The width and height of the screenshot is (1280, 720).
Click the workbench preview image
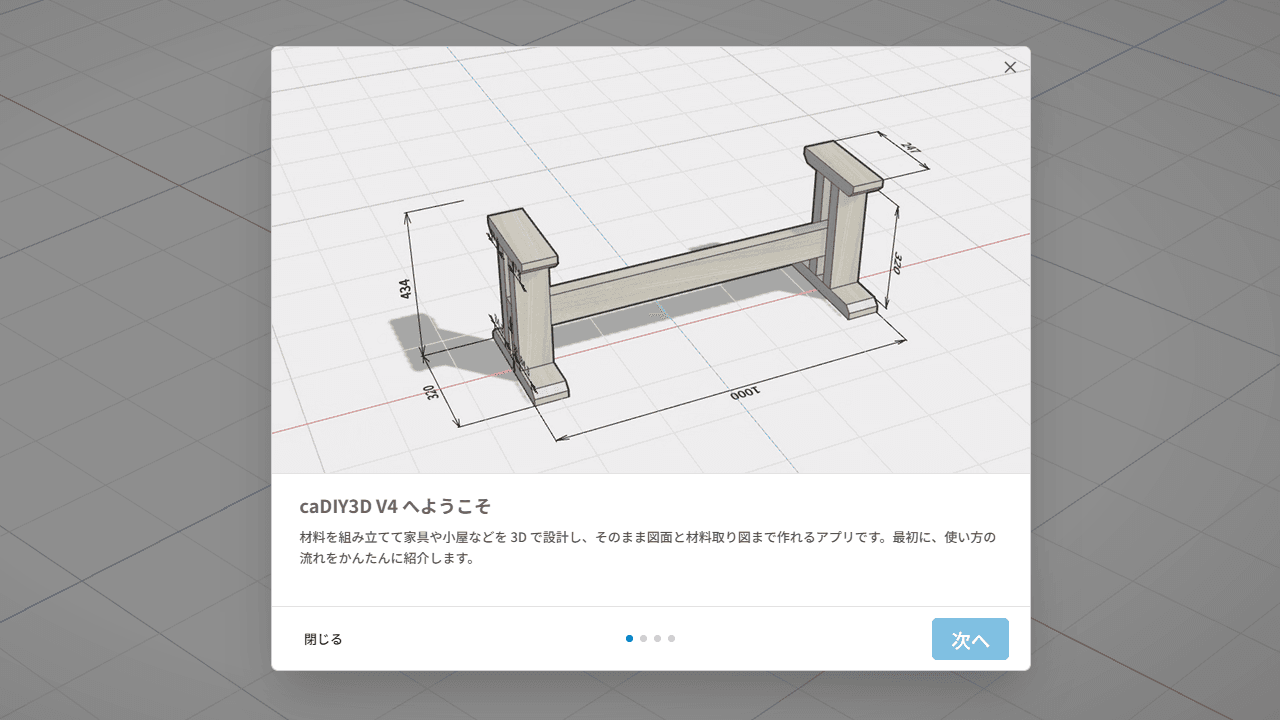pyautogui.click(x=651, y=260)
